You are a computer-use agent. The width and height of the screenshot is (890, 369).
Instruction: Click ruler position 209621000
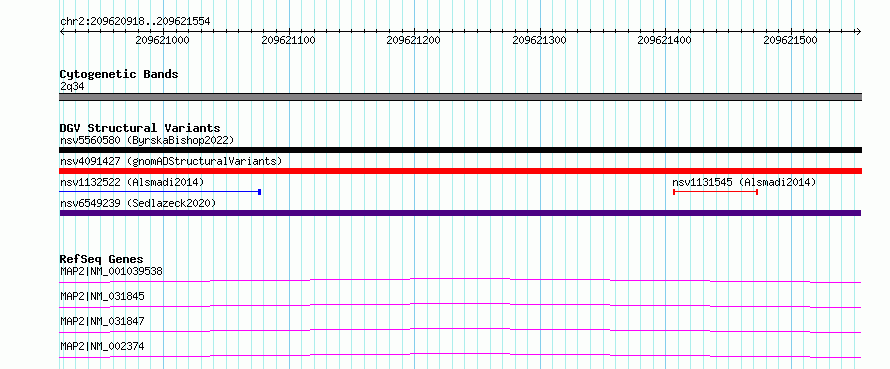[162, 40]
